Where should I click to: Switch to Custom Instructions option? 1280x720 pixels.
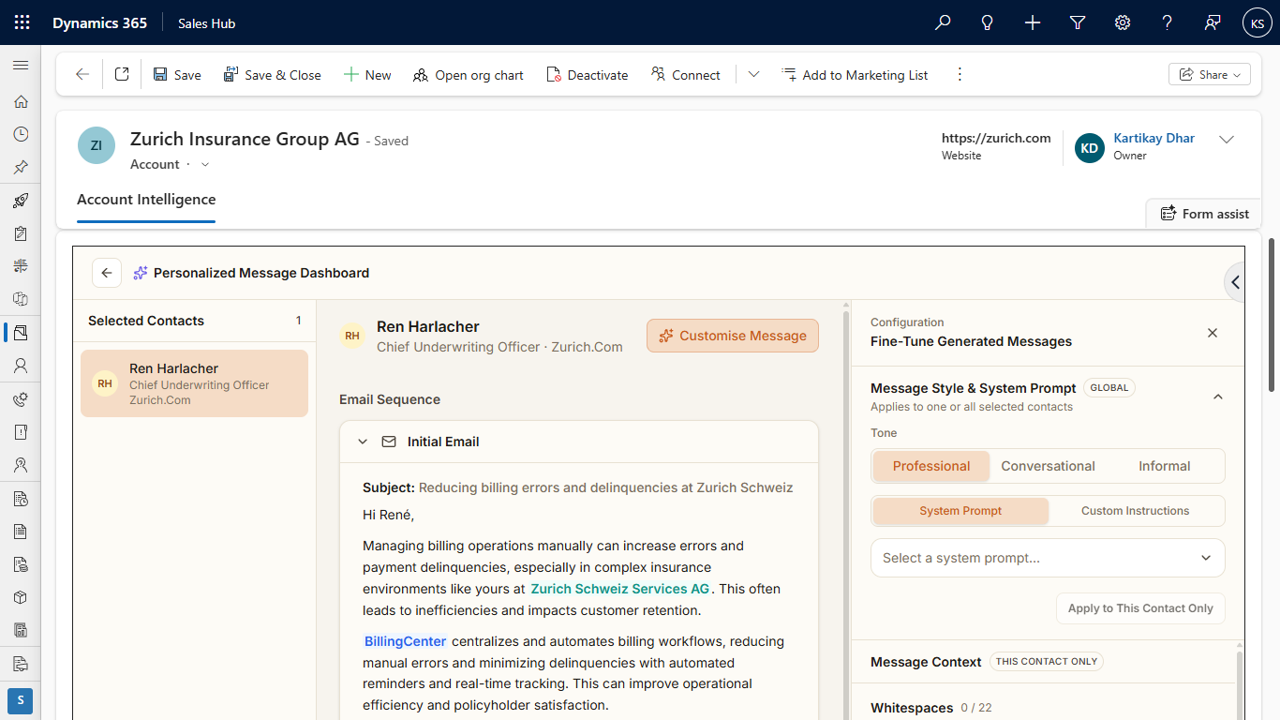(1135, 511)
